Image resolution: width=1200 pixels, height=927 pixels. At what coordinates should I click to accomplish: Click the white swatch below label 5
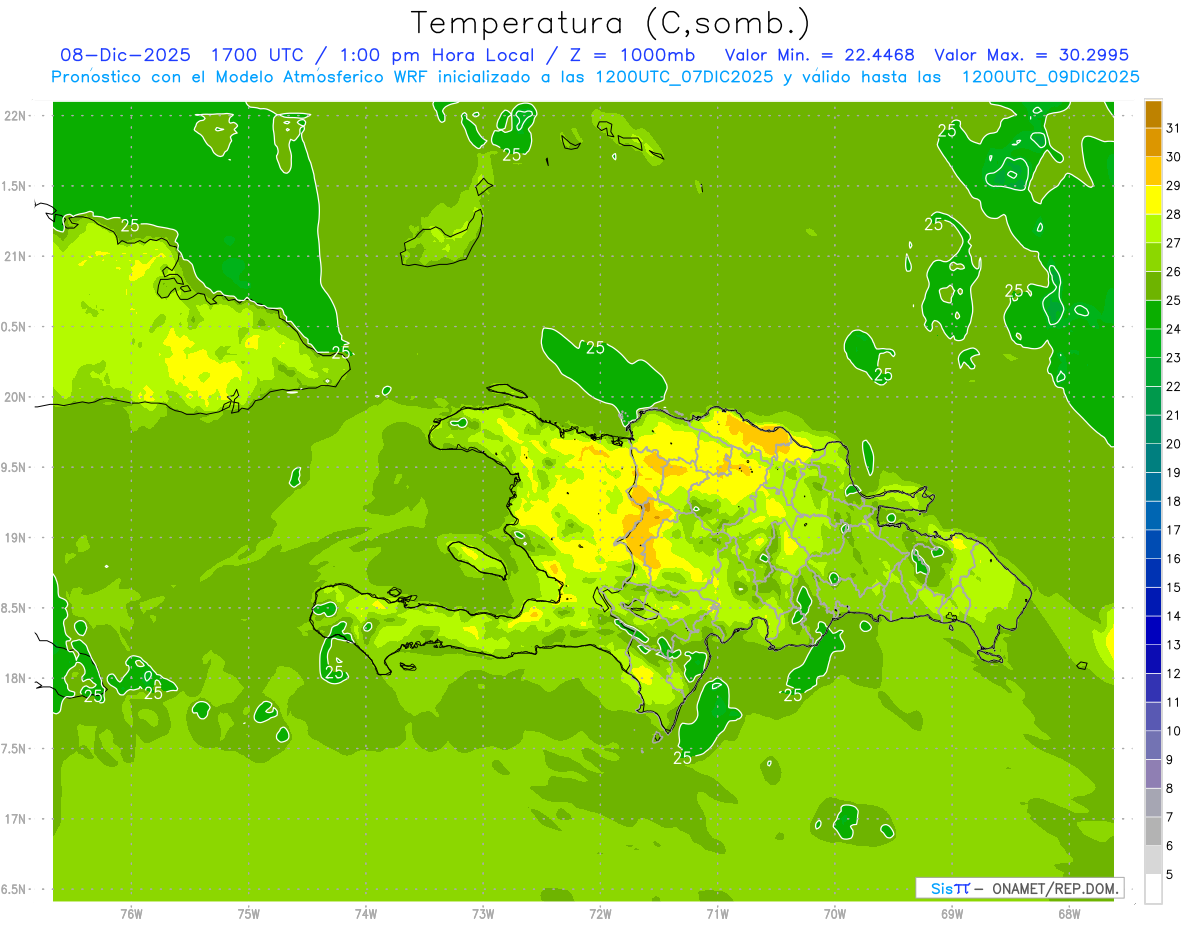[x=1153, y=889]
